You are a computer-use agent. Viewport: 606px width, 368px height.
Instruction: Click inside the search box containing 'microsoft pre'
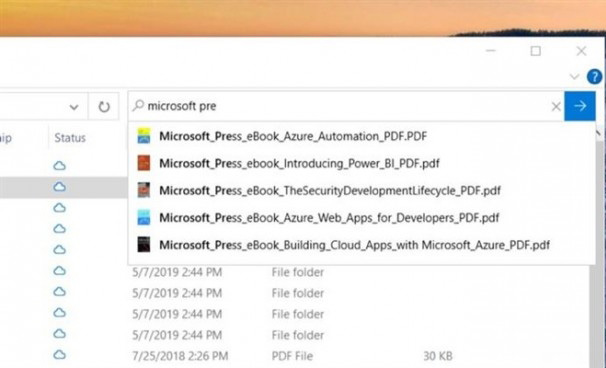(x=346, y=106)
